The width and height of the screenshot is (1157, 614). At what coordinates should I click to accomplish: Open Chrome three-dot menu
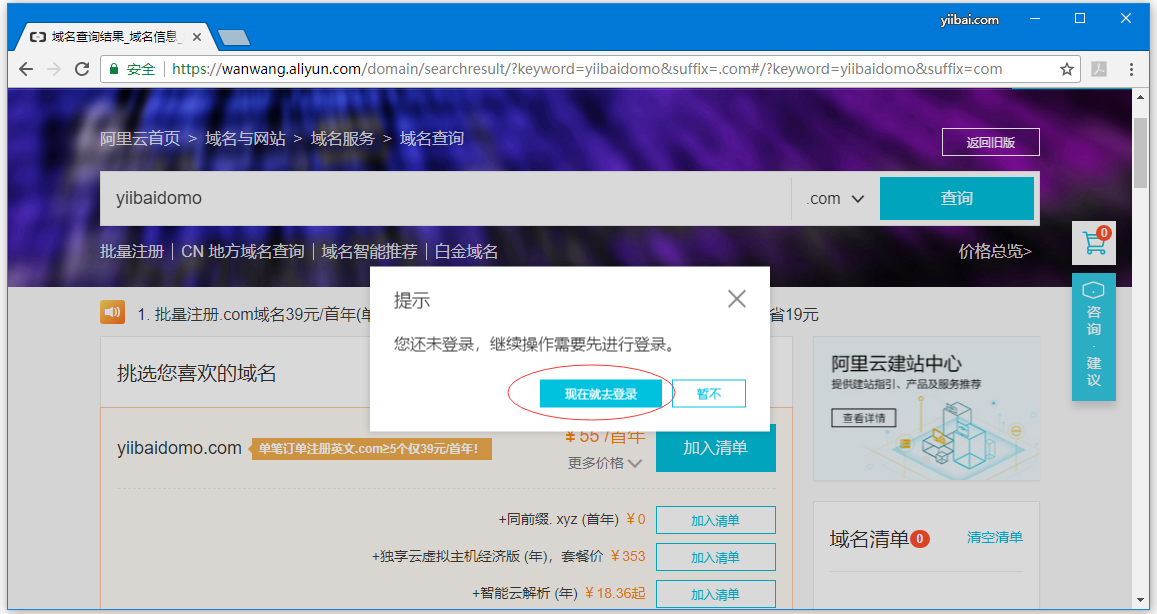click(x=1131, y=69)
